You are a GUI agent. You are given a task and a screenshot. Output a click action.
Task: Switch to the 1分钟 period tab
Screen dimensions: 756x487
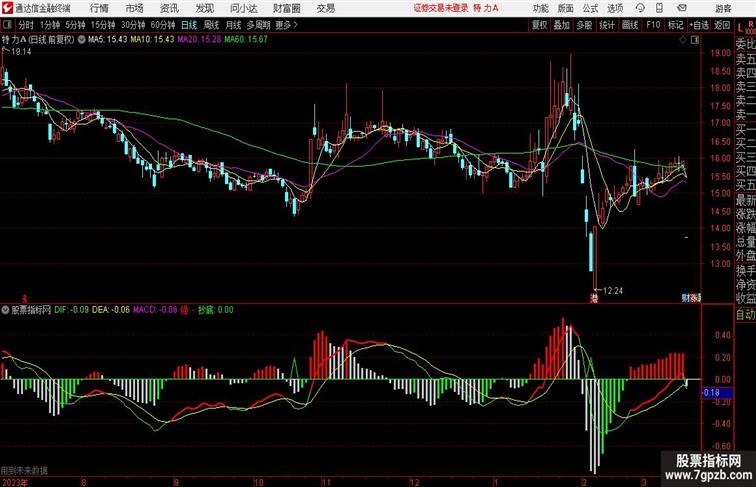click(x=50, y=25)
